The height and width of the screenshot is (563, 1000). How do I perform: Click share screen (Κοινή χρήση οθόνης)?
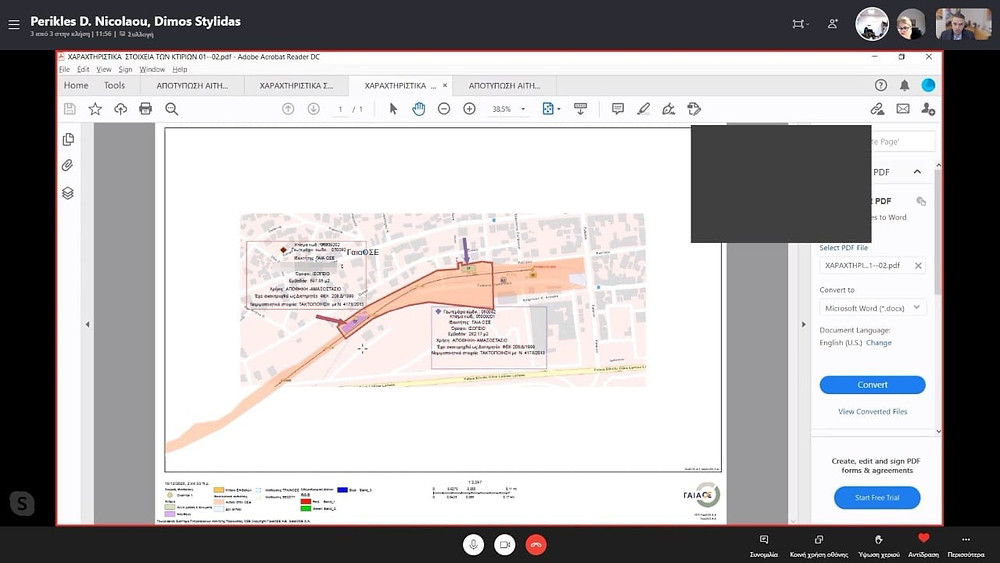tap(819, 546)
